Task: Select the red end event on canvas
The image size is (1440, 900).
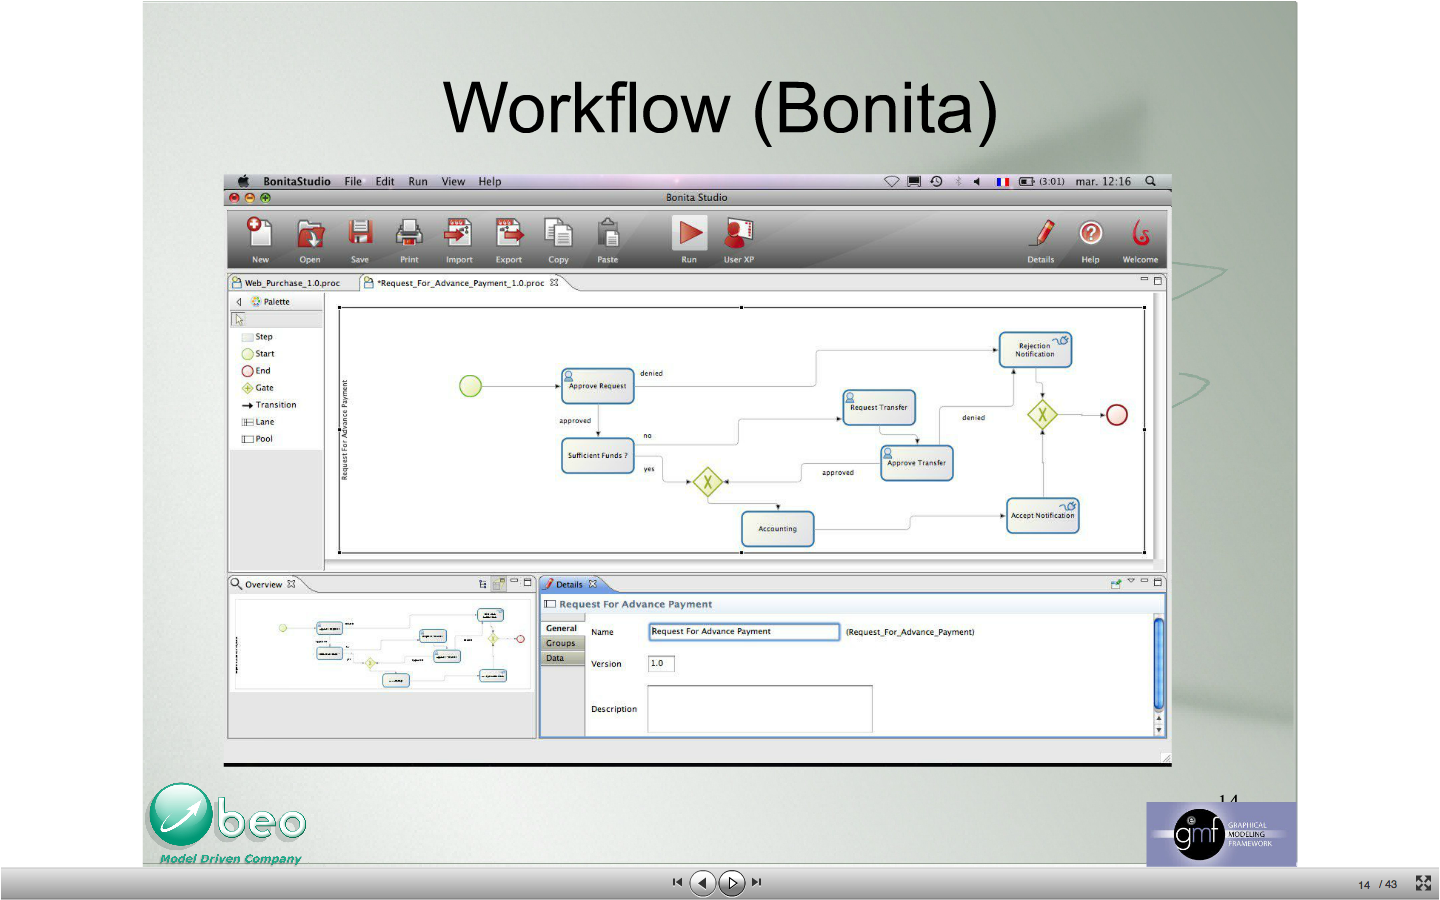Action: (x=1117, y=415)
